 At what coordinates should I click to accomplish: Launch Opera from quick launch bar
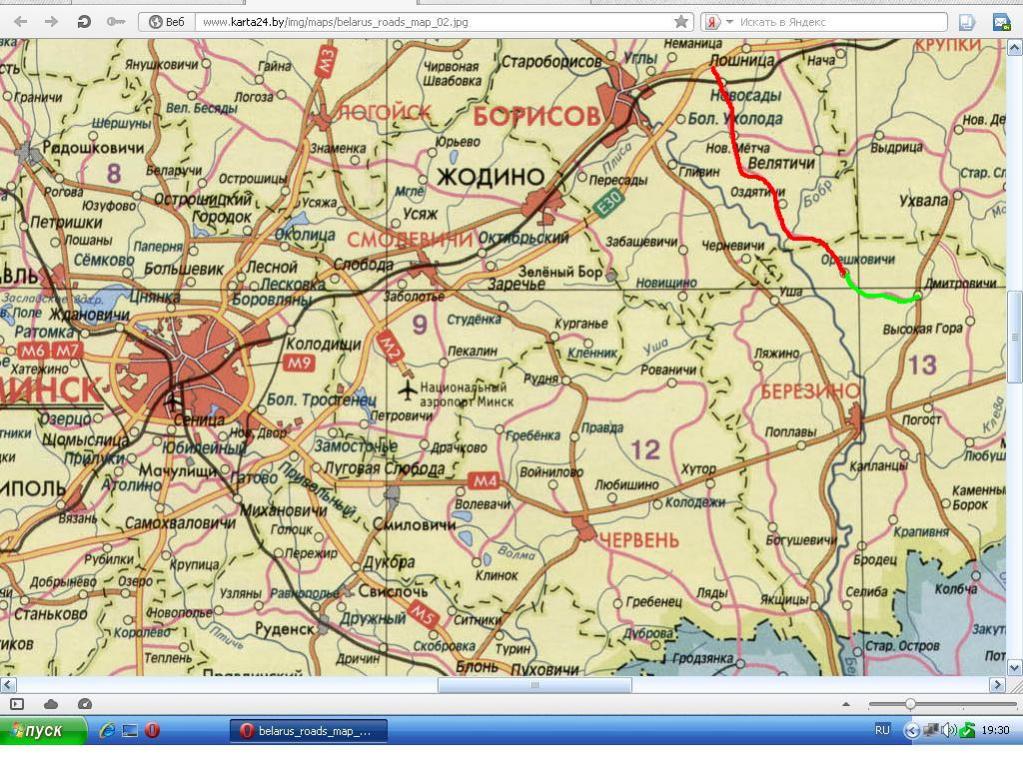pos(152,731)
